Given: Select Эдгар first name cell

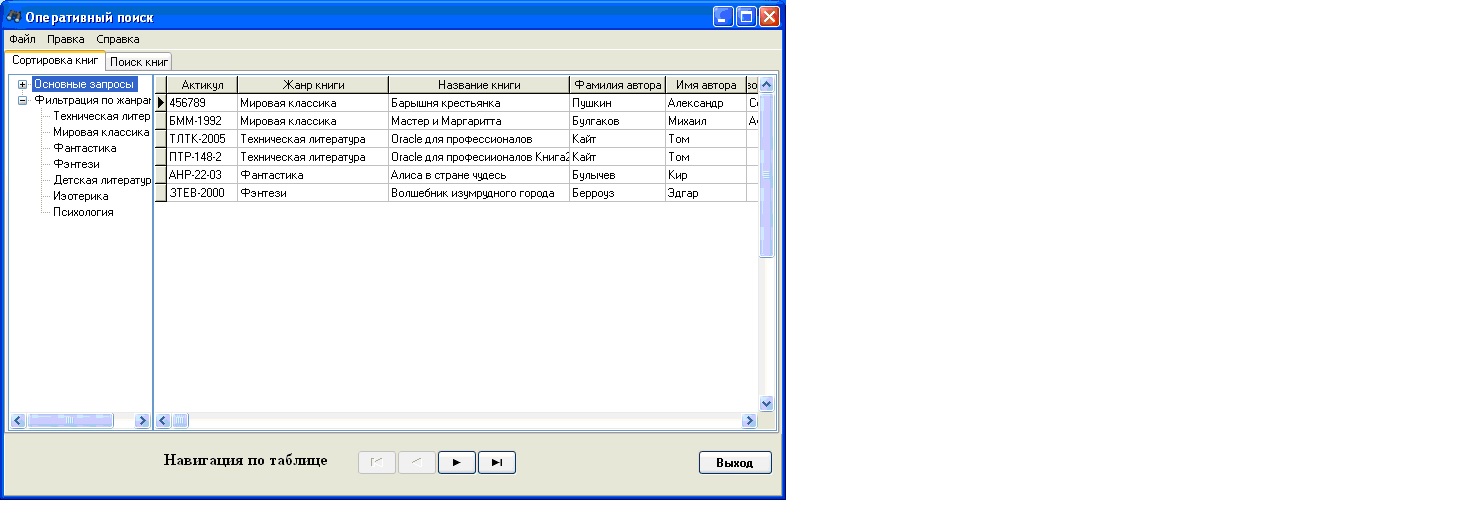Looking at the screenshot, I should 705,193.
